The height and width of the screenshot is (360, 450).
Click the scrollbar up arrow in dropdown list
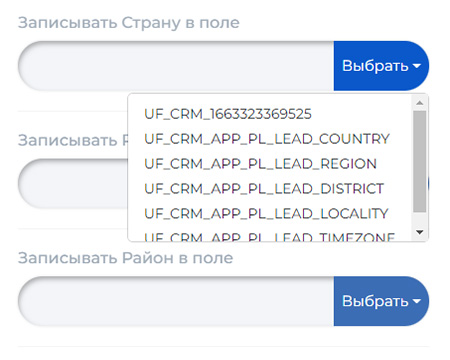pos(420,103)
